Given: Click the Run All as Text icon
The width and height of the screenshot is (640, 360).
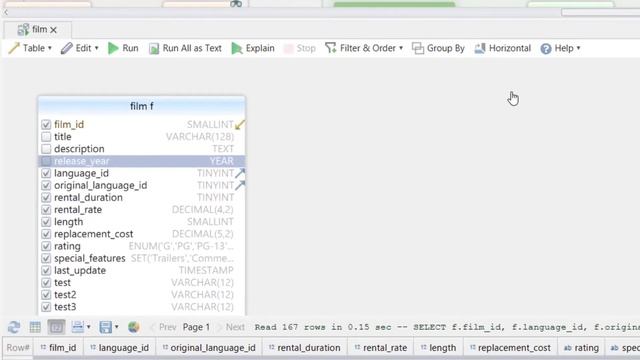Looking at the screenshot, I should [x=154, y=49].
